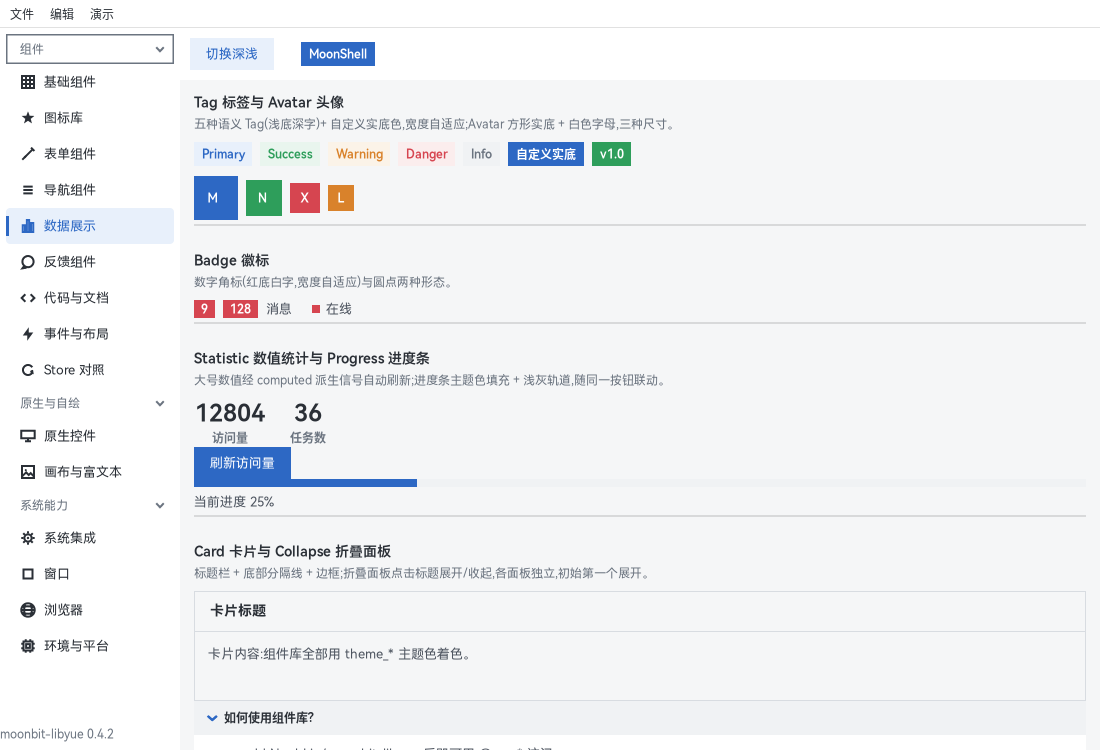This screenshot has height=750, width=1100.
Task: Click the 自定义实底 tag
Action: [x=546, y=154]
